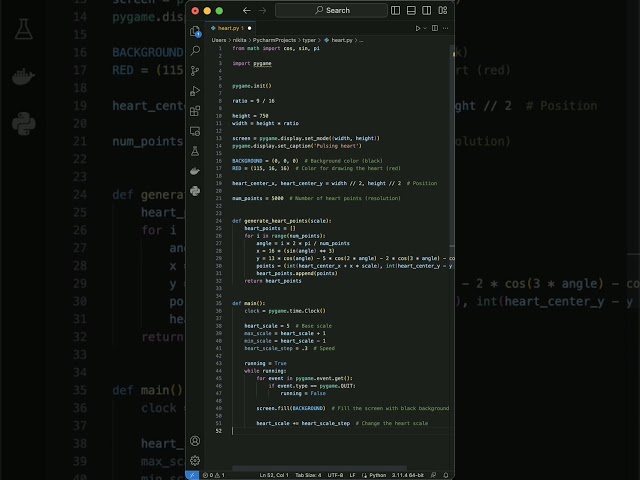
Task: Select the heart.py editor tab
Action: [230, 28]
